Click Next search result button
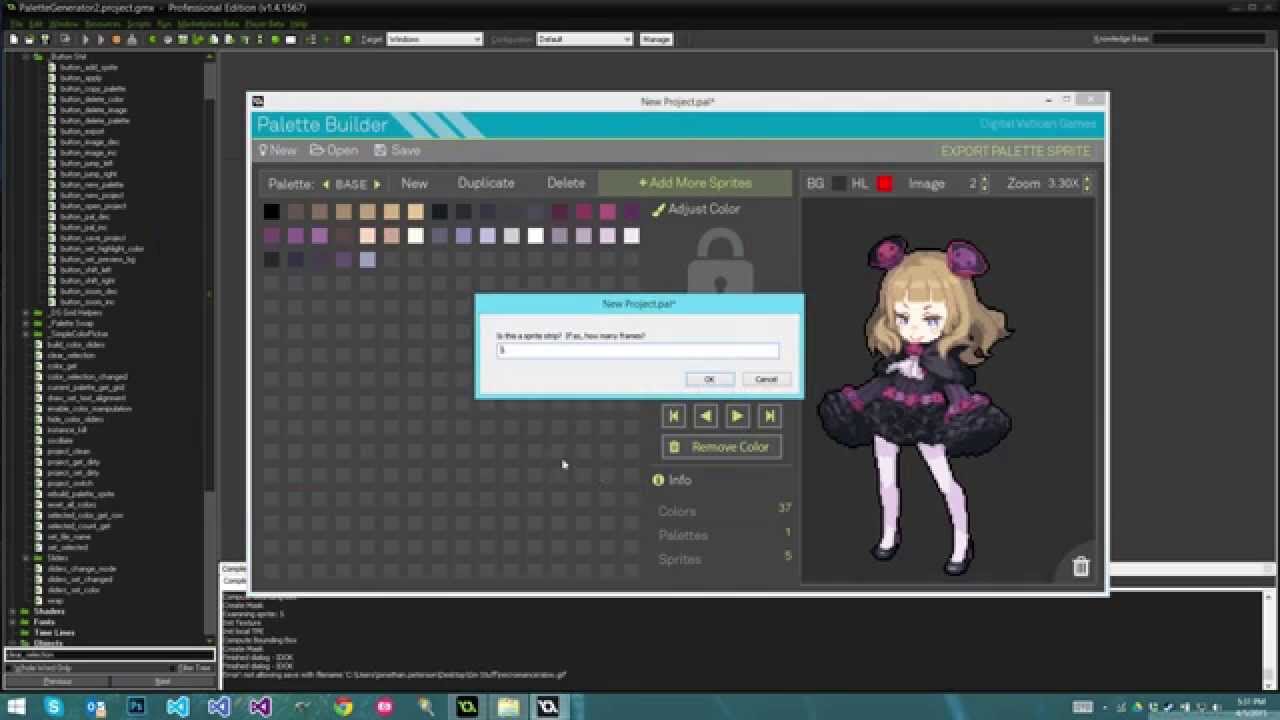Screen dimensions: 1280x720 pos(162,681)
